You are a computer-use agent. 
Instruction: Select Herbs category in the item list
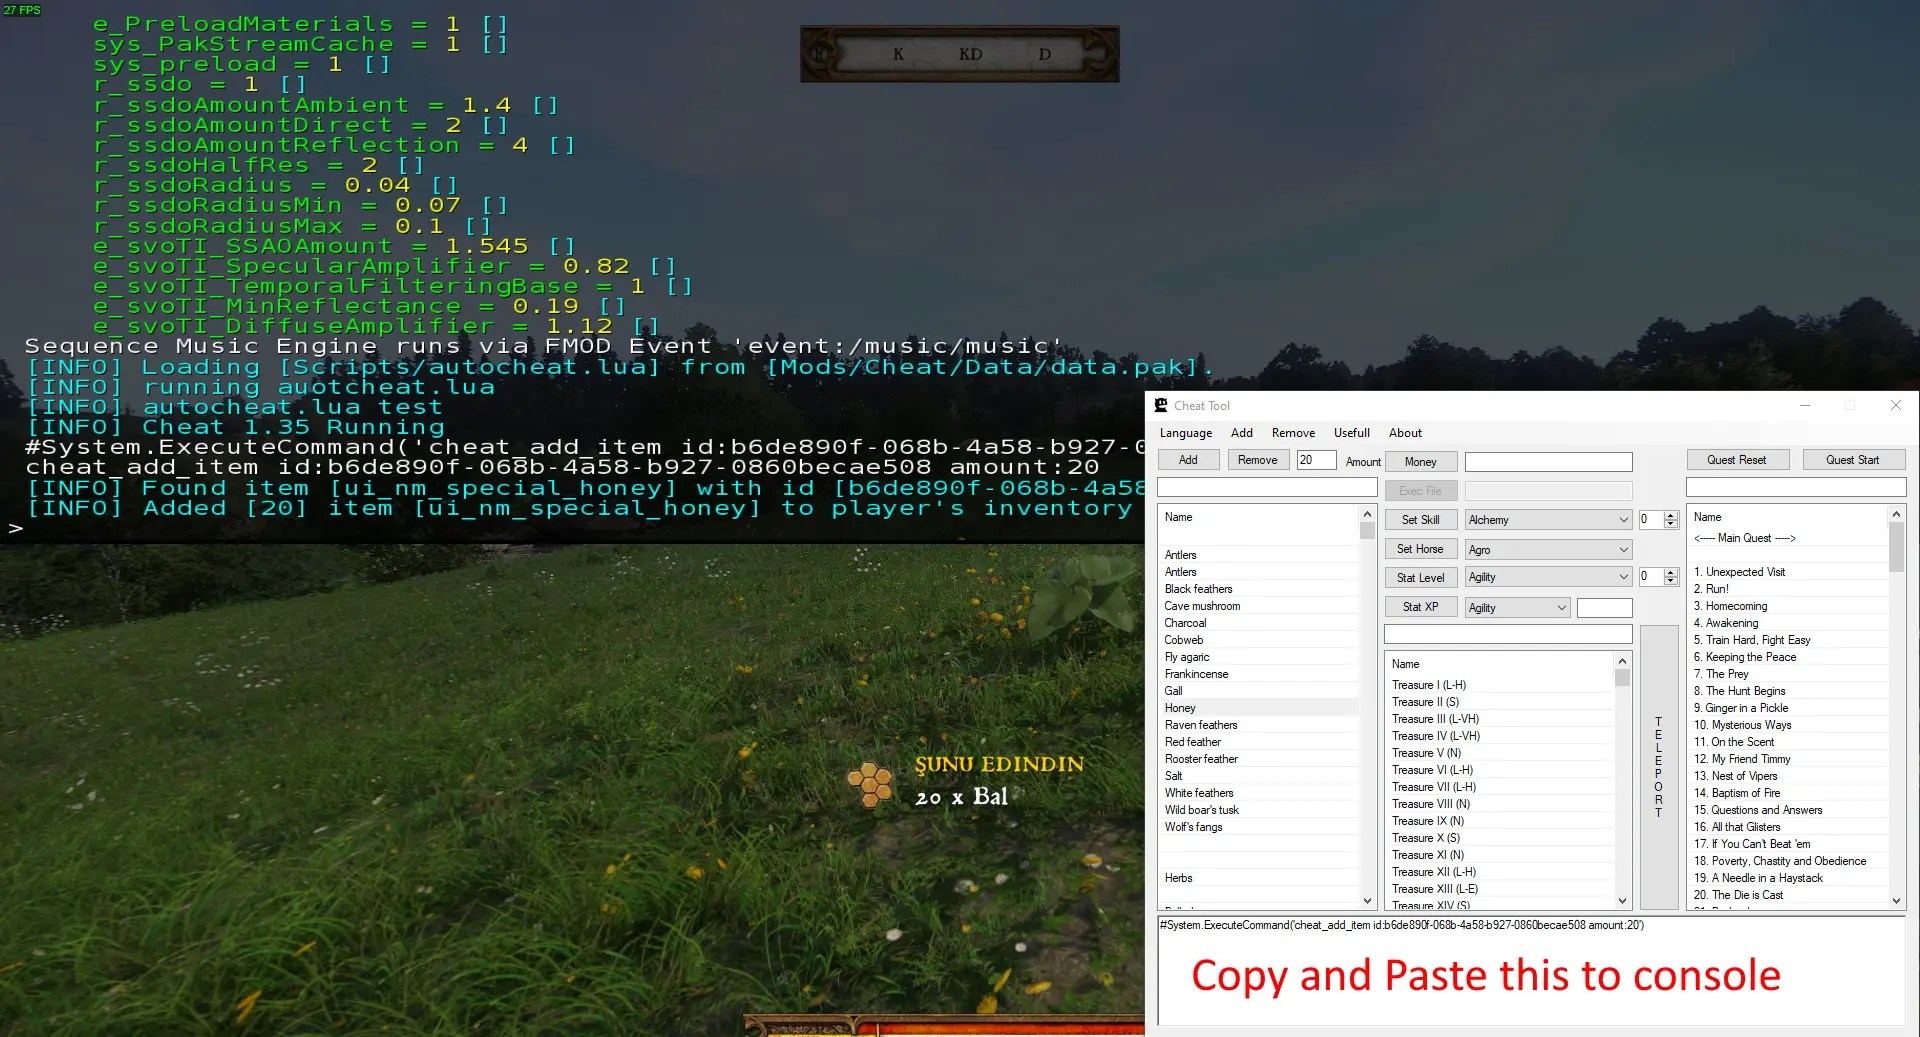tap(1258, 878)
